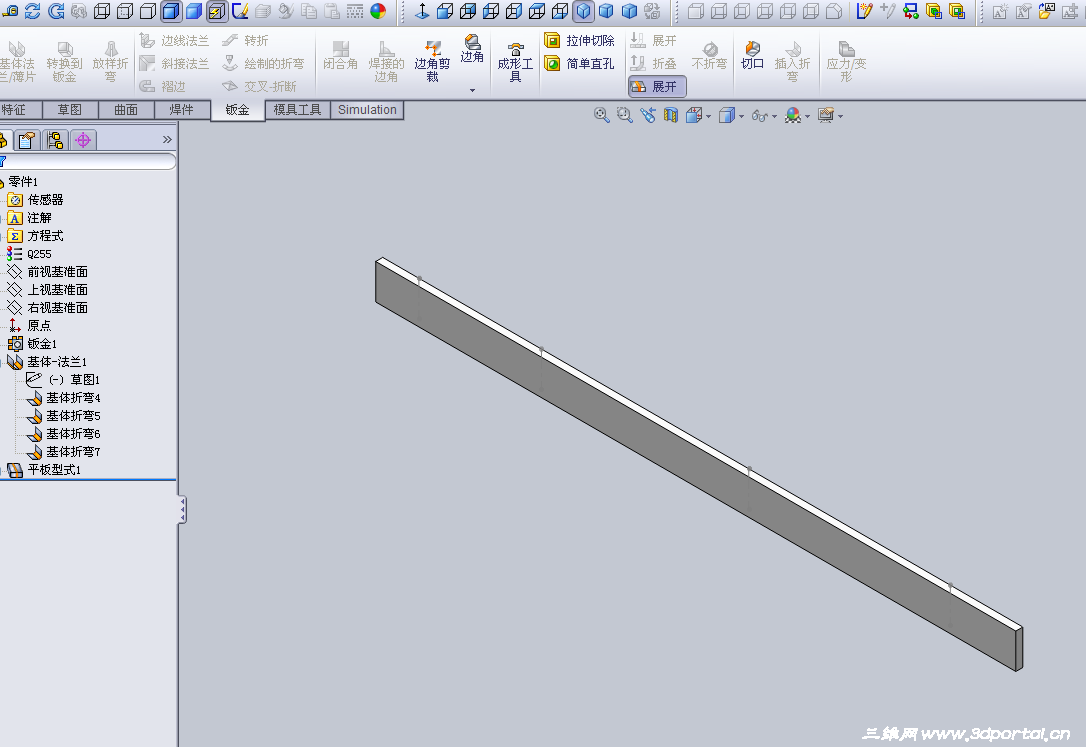
Task: Click the 切口 button
Action: pos(752,55)
